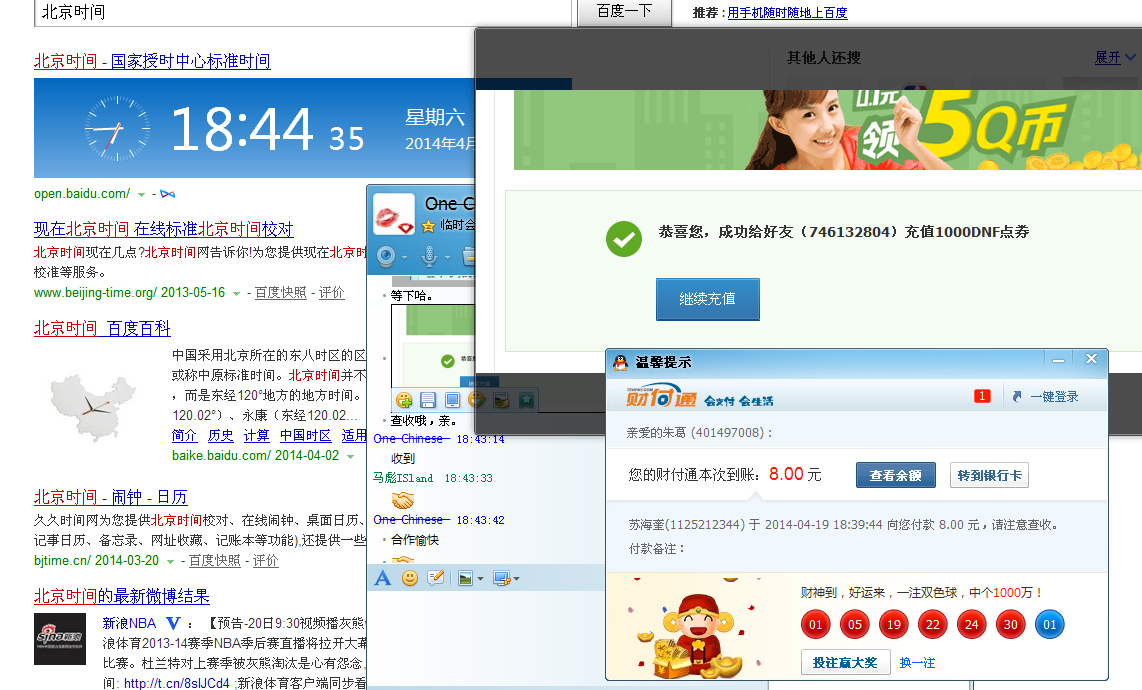Click the screenshot image in the chat conversation
Image resolution: width=1142 pixels, height=690 pixels.
tap(433, 346)
